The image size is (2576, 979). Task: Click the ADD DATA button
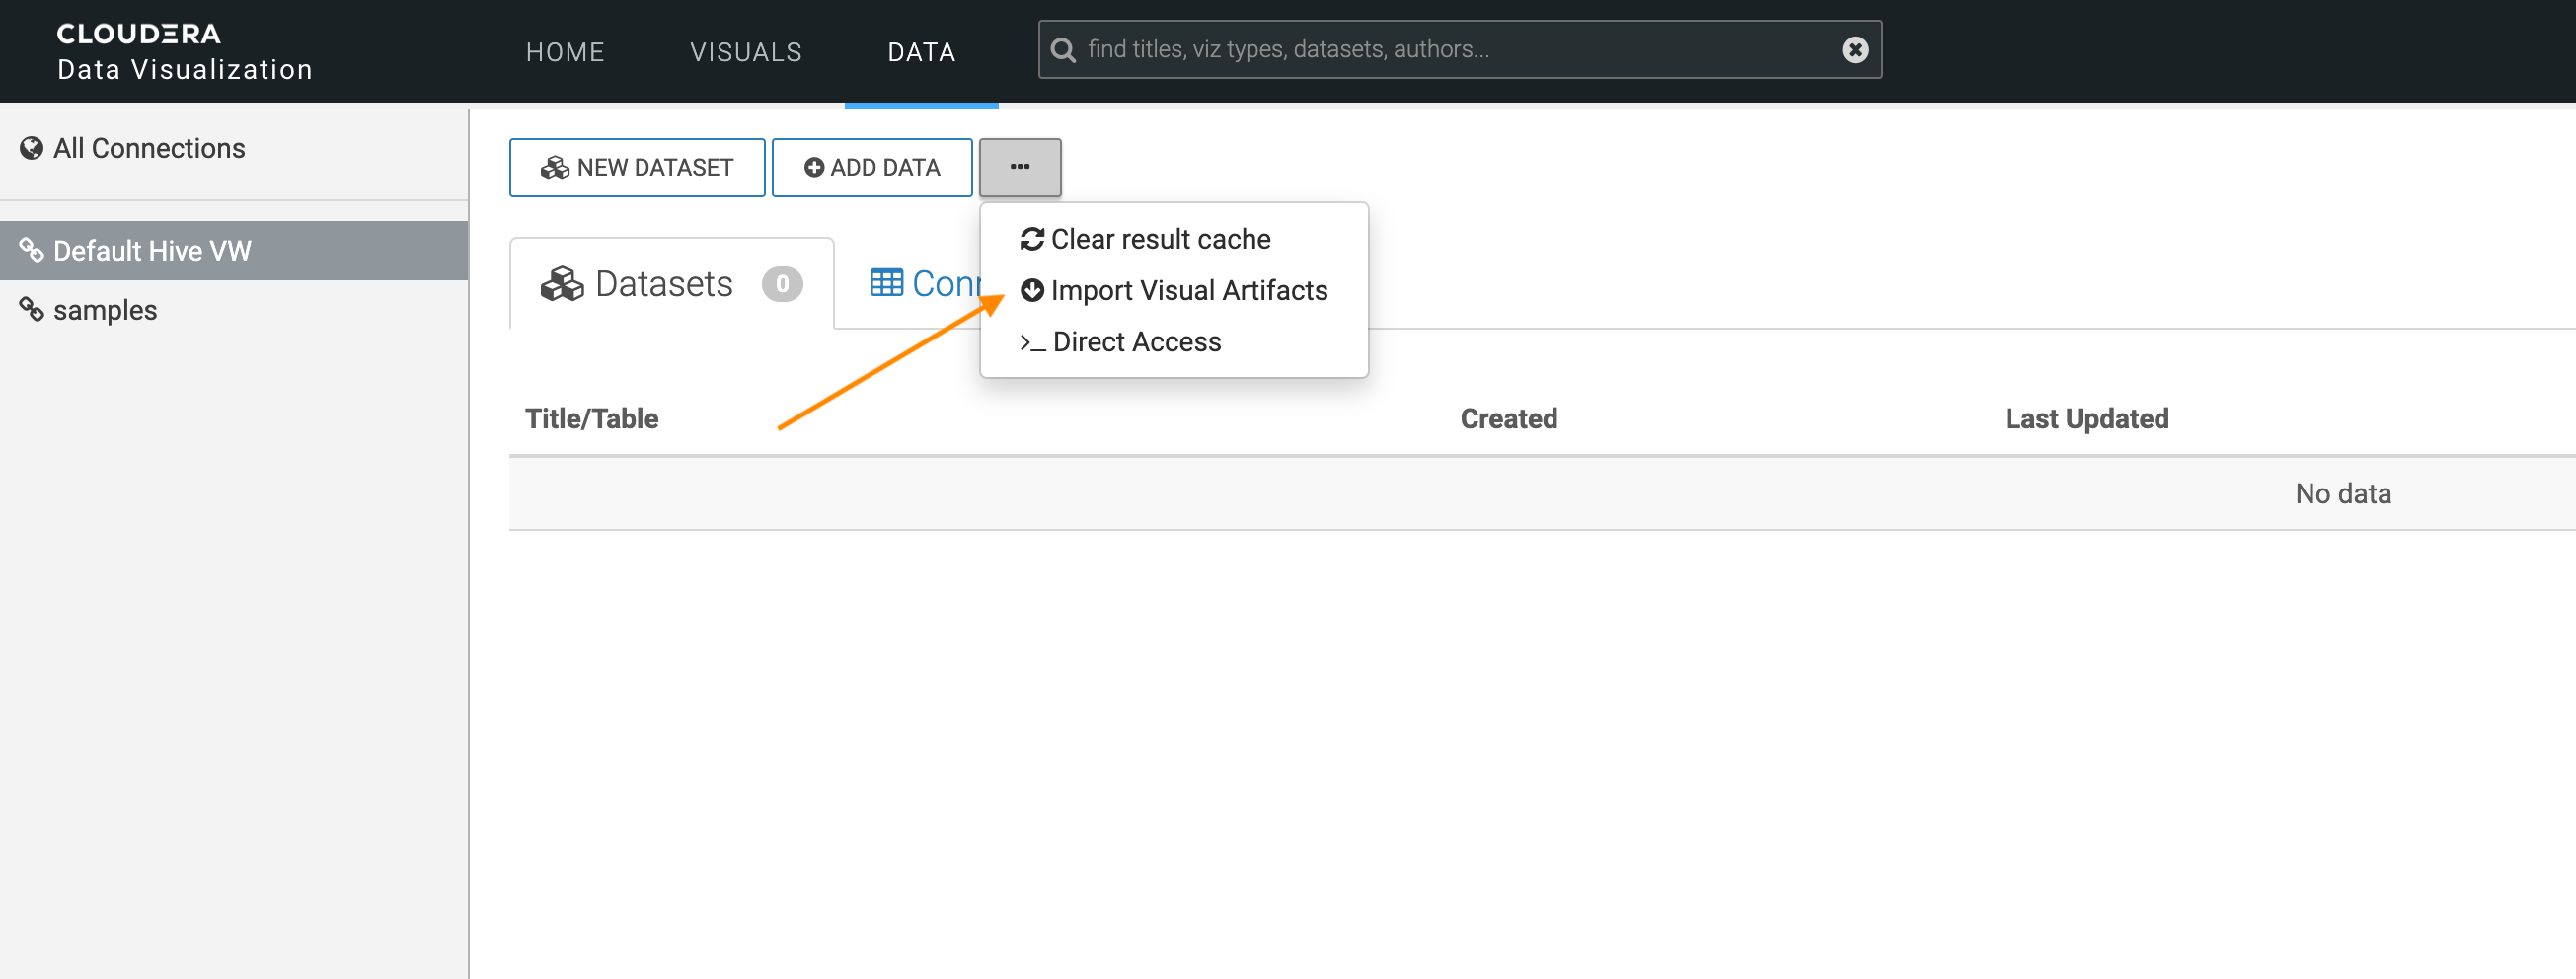(871, 167)
